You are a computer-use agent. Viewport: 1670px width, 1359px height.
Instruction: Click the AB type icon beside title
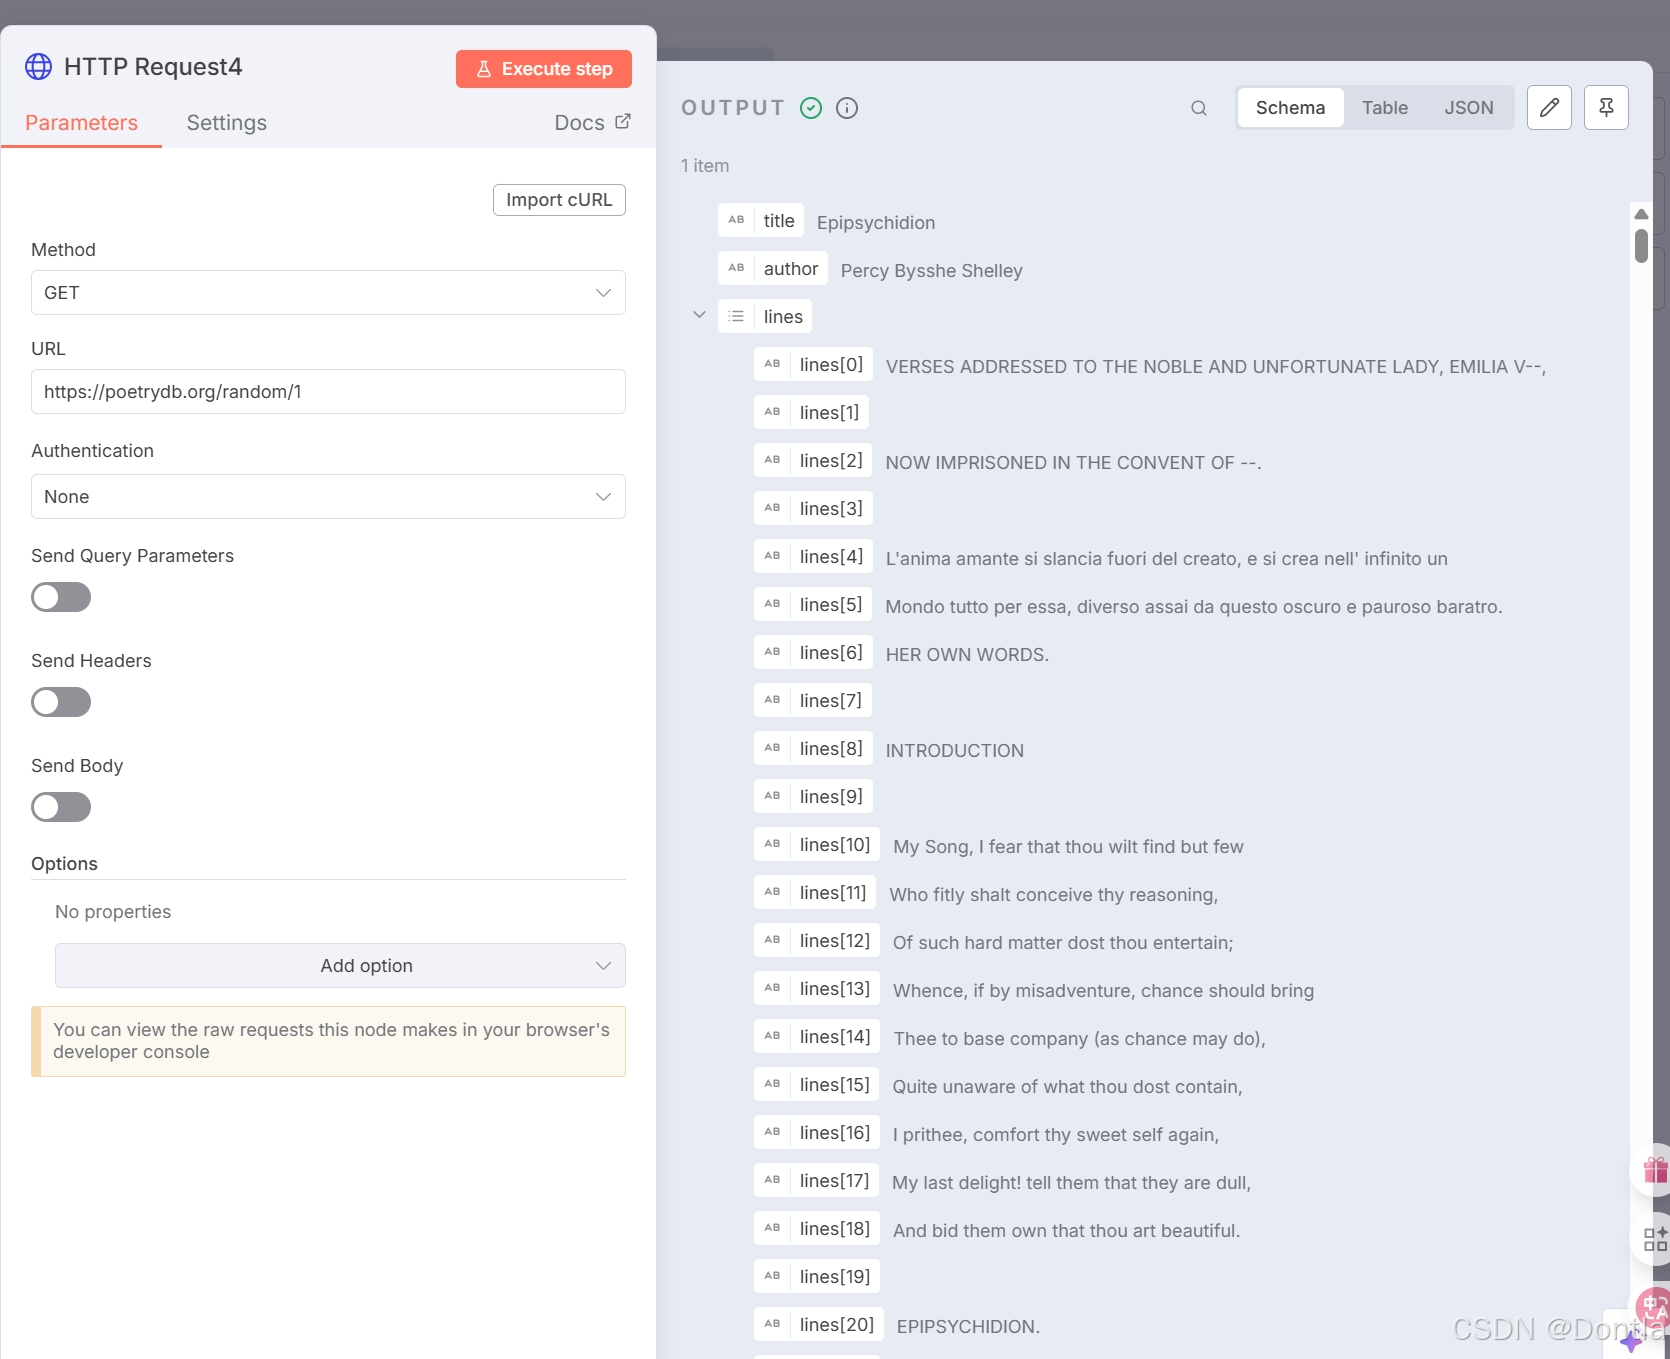736,220
